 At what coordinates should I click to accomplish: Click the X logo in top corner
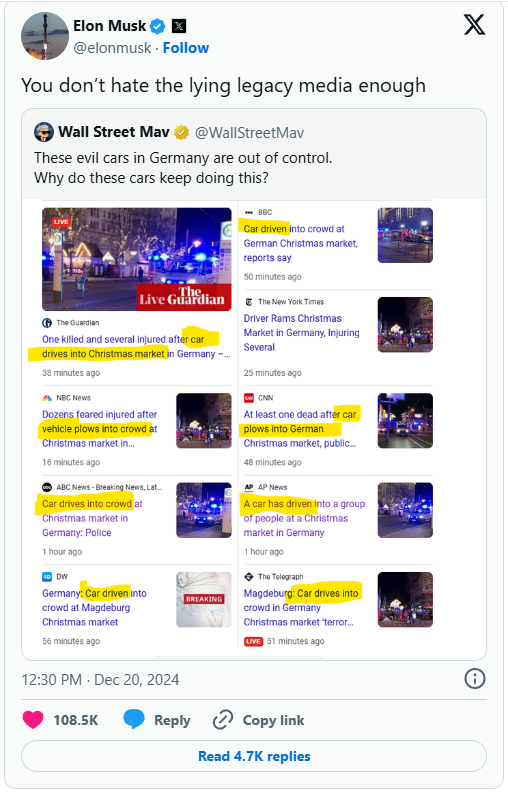474,24
